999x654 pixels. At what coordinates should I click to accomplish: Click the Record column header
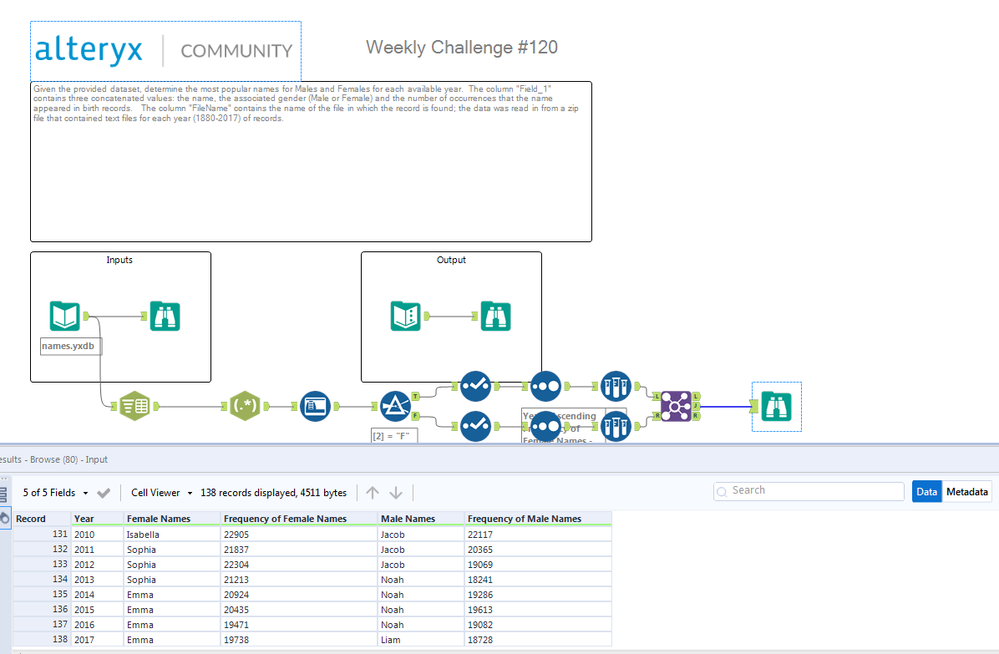click(x=41, y=518)
